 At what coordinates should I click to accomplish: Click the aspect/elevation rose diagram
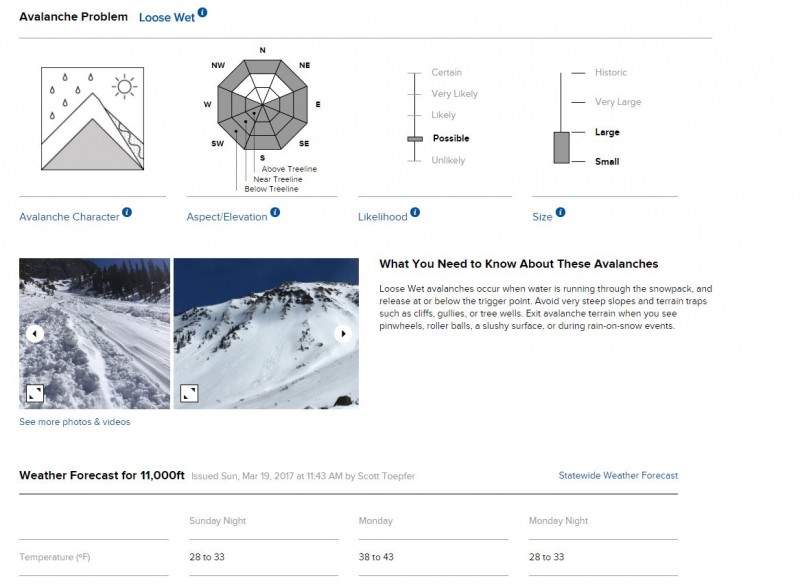click(262, 105)
